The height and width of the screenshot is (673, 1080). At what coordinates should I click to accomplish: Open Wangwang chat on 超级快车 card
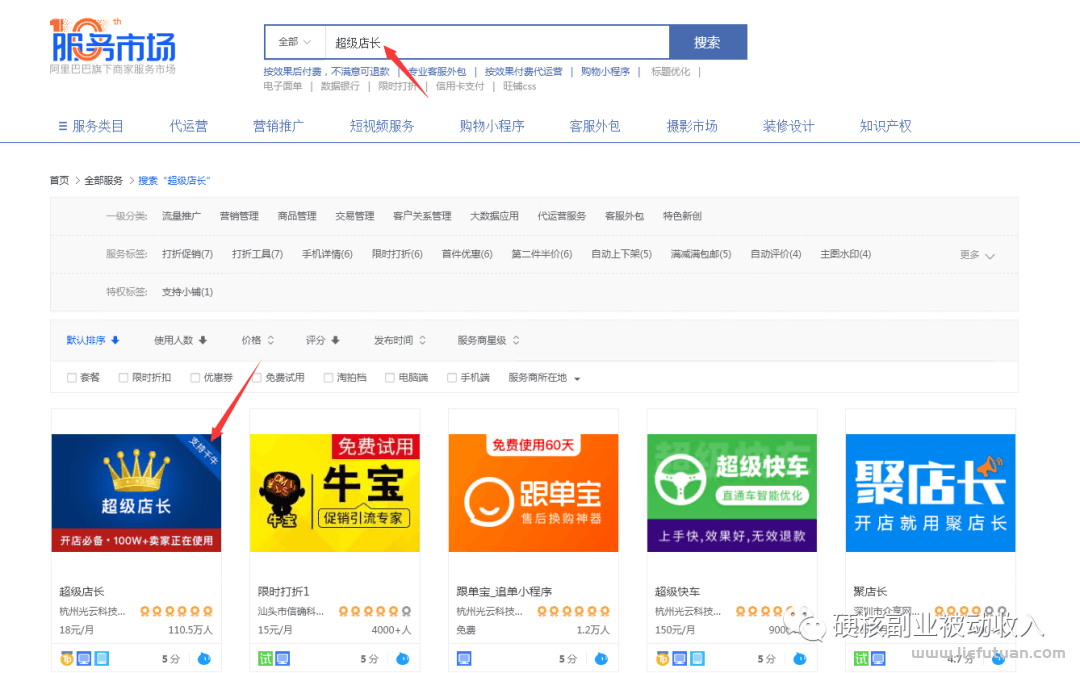pyautogui.click(x=800, y=659)
